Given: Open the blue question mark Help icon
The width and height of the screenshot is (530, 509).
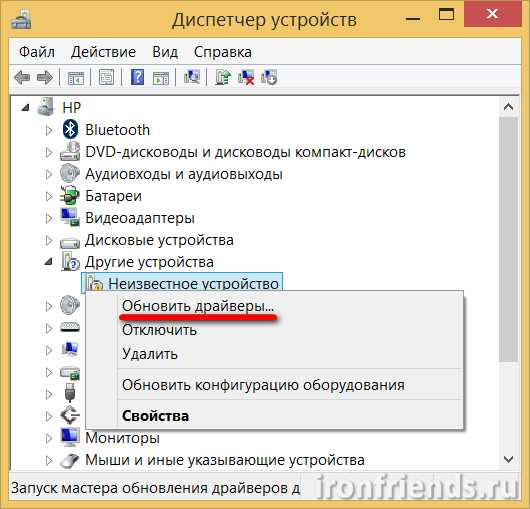Looking at the screenshot, I should coord(137,78).
